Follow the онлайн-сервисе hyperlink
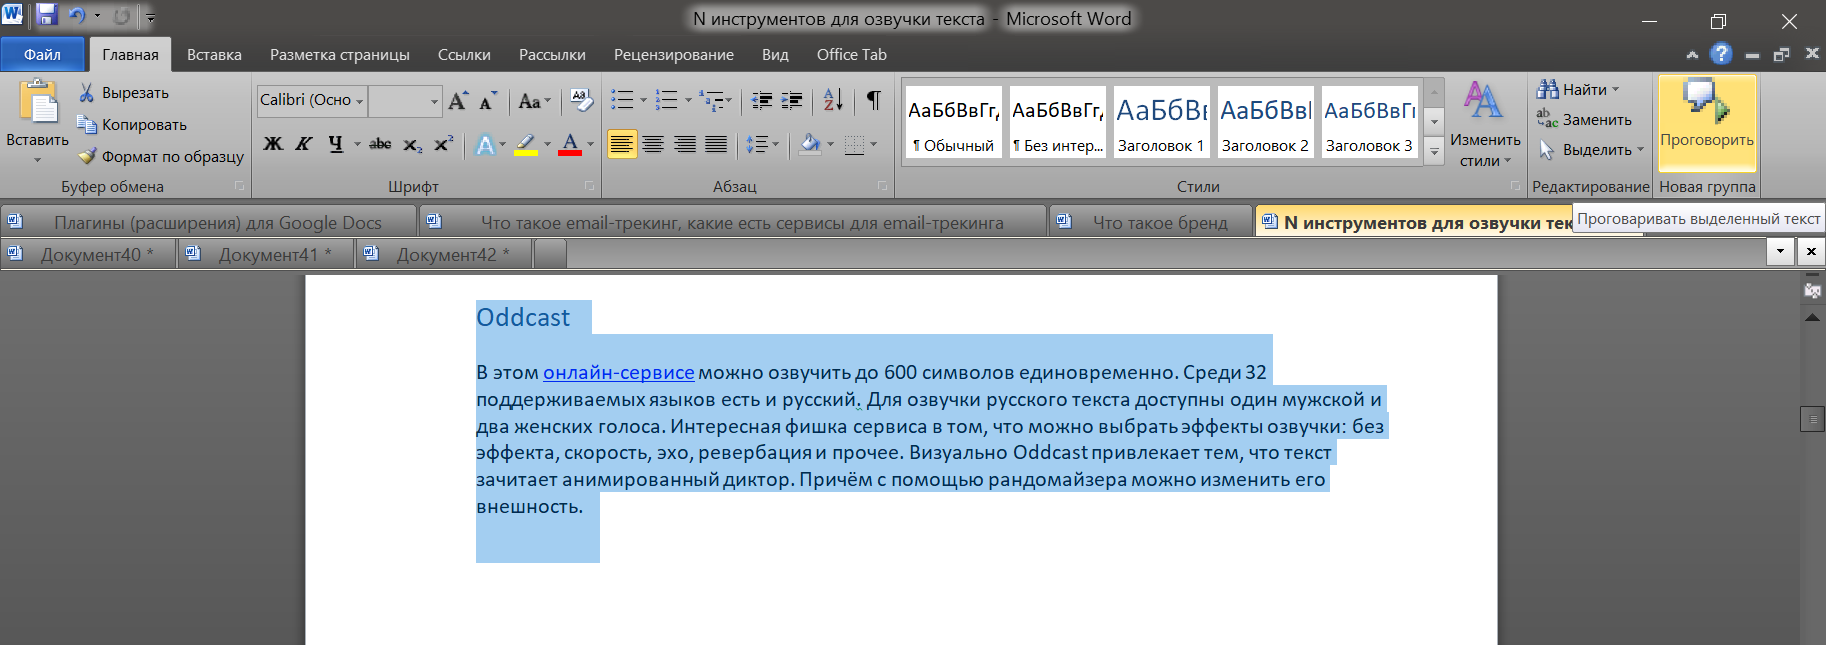The image size is (1826, 645). click(x=618, y=372)
